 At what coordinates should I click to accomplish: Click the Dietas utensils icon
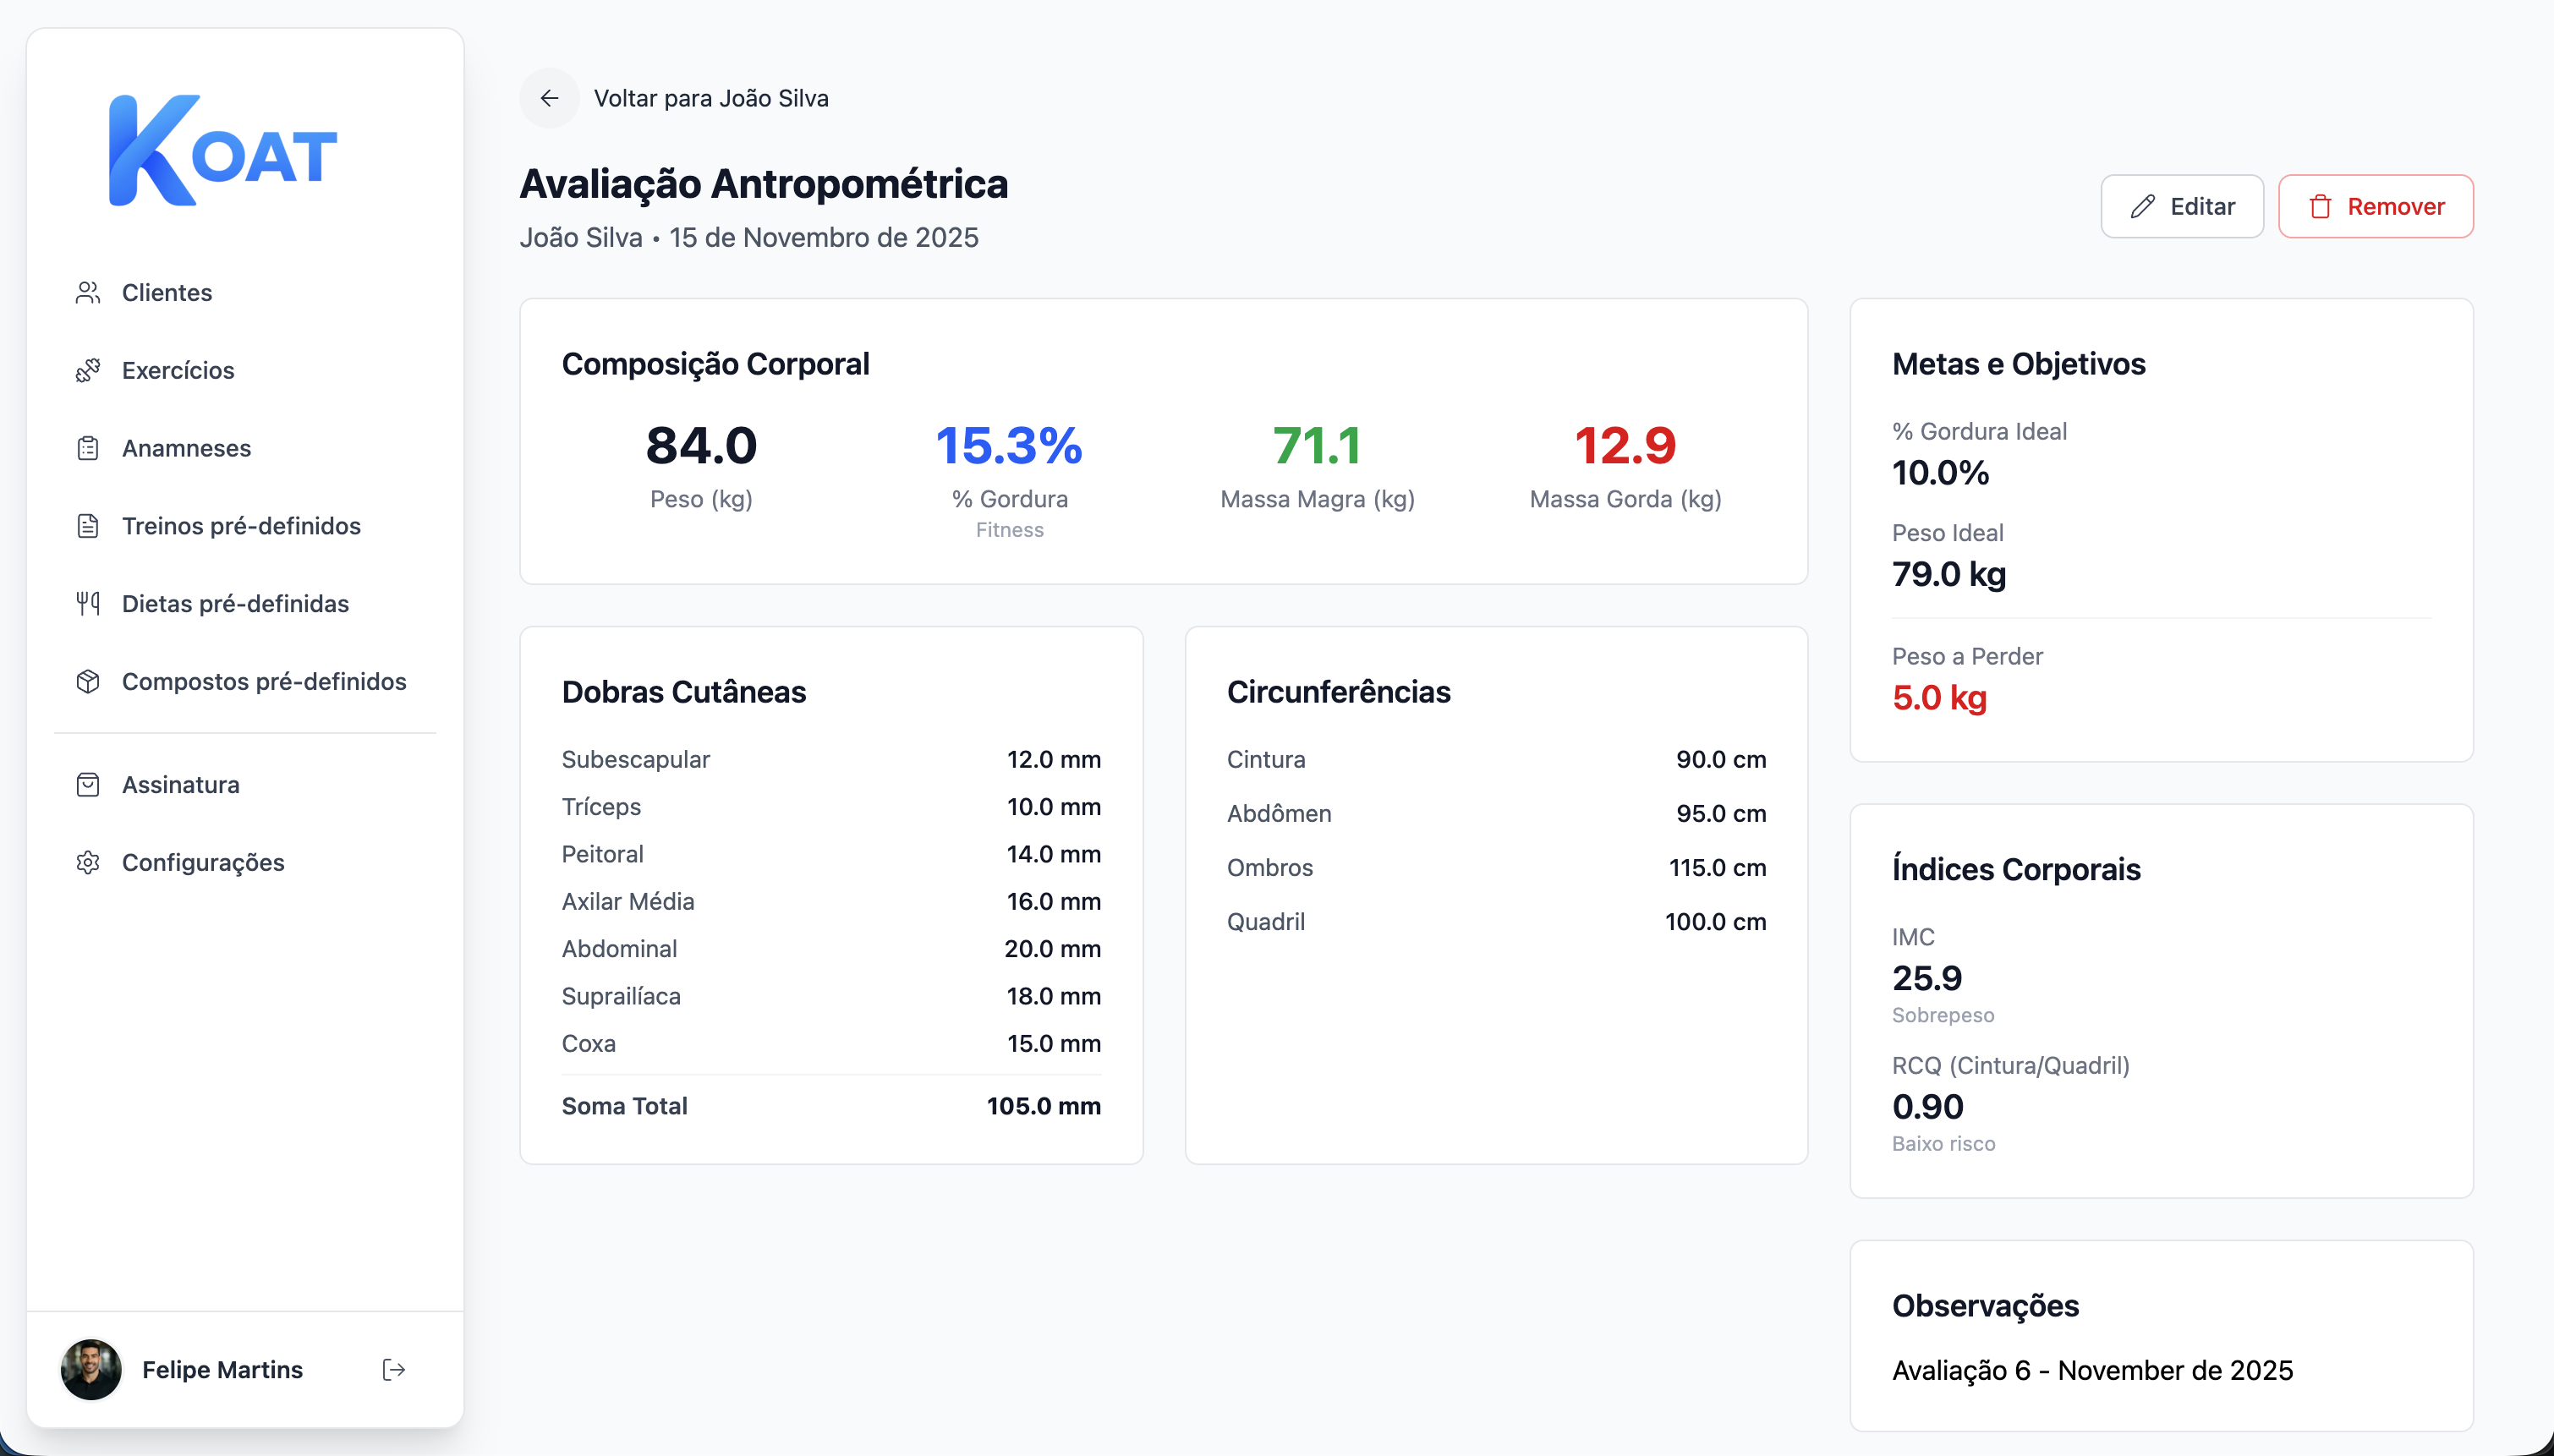coord(88,603)
